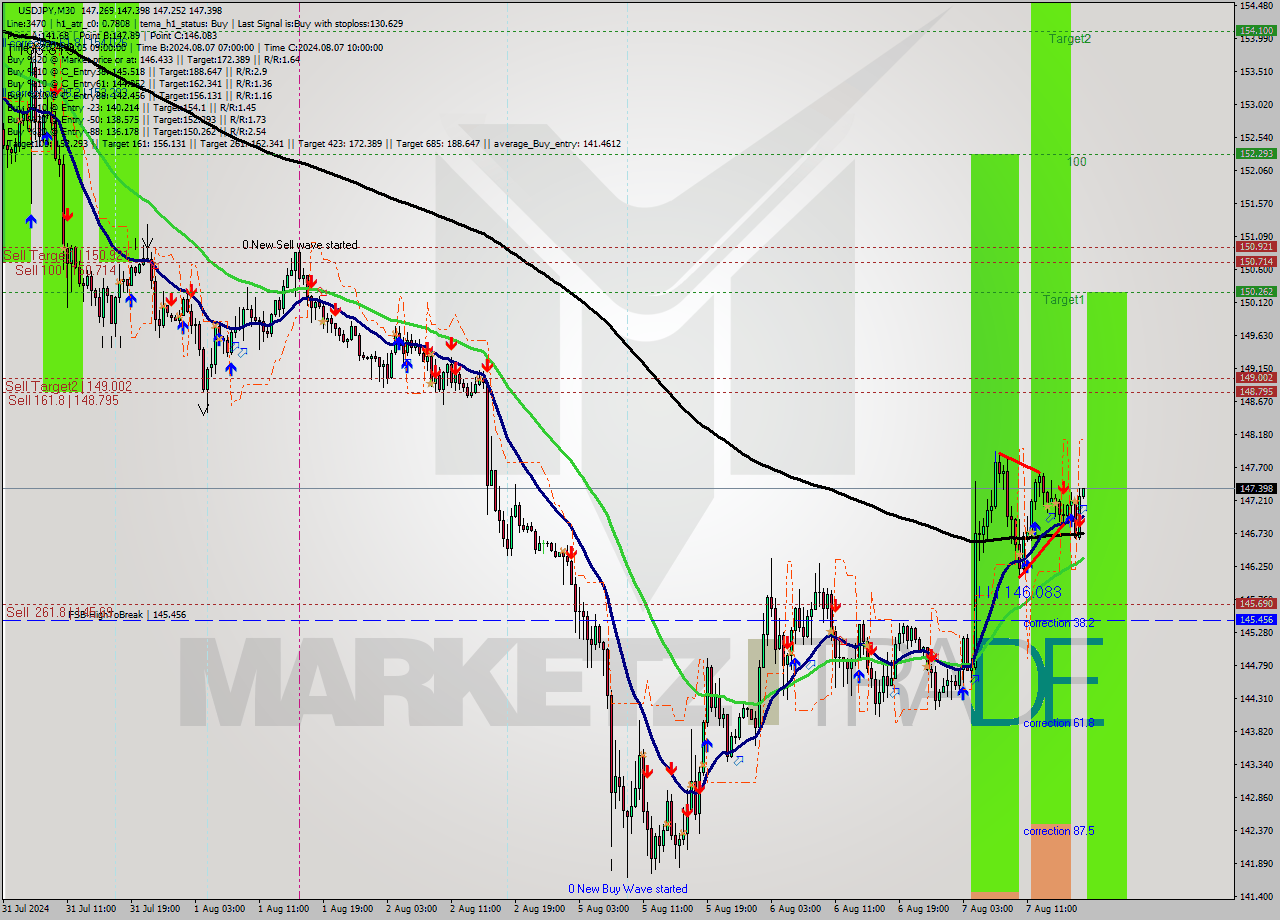Click the 'correction 87.5' annotation
1280x920 pixels.
point(1058,831)
